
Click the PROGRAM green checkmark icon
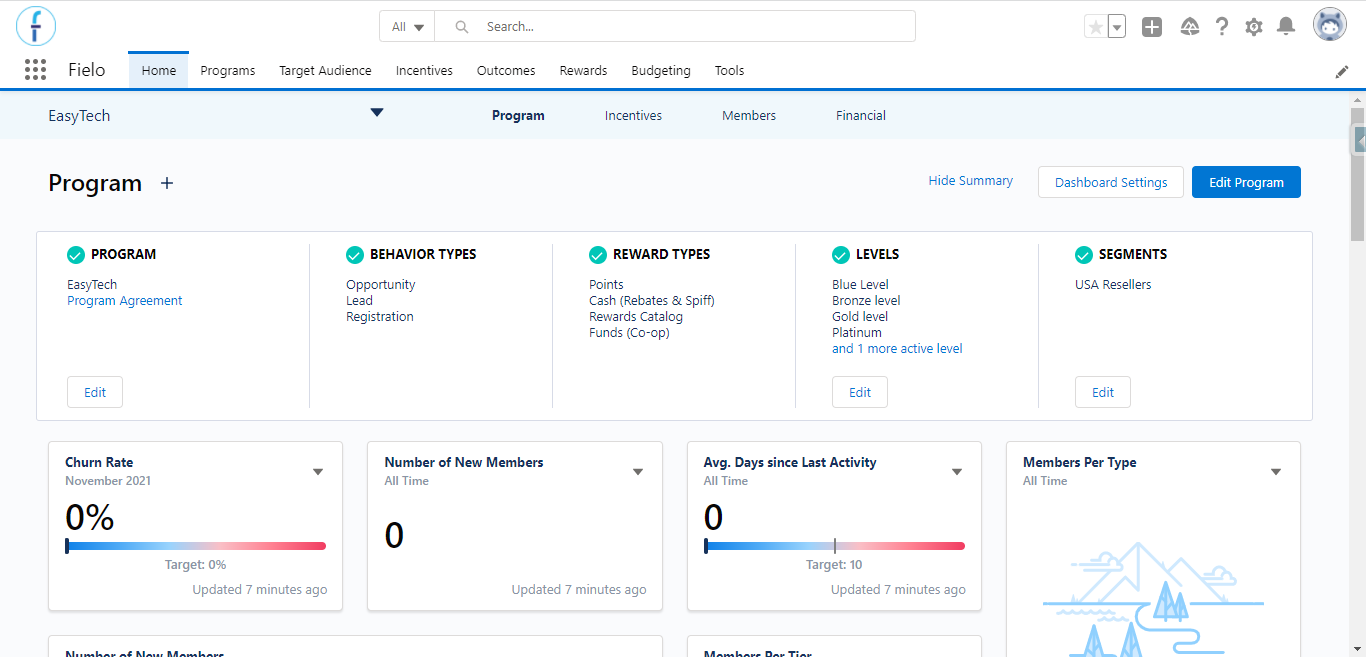(75, 254)
